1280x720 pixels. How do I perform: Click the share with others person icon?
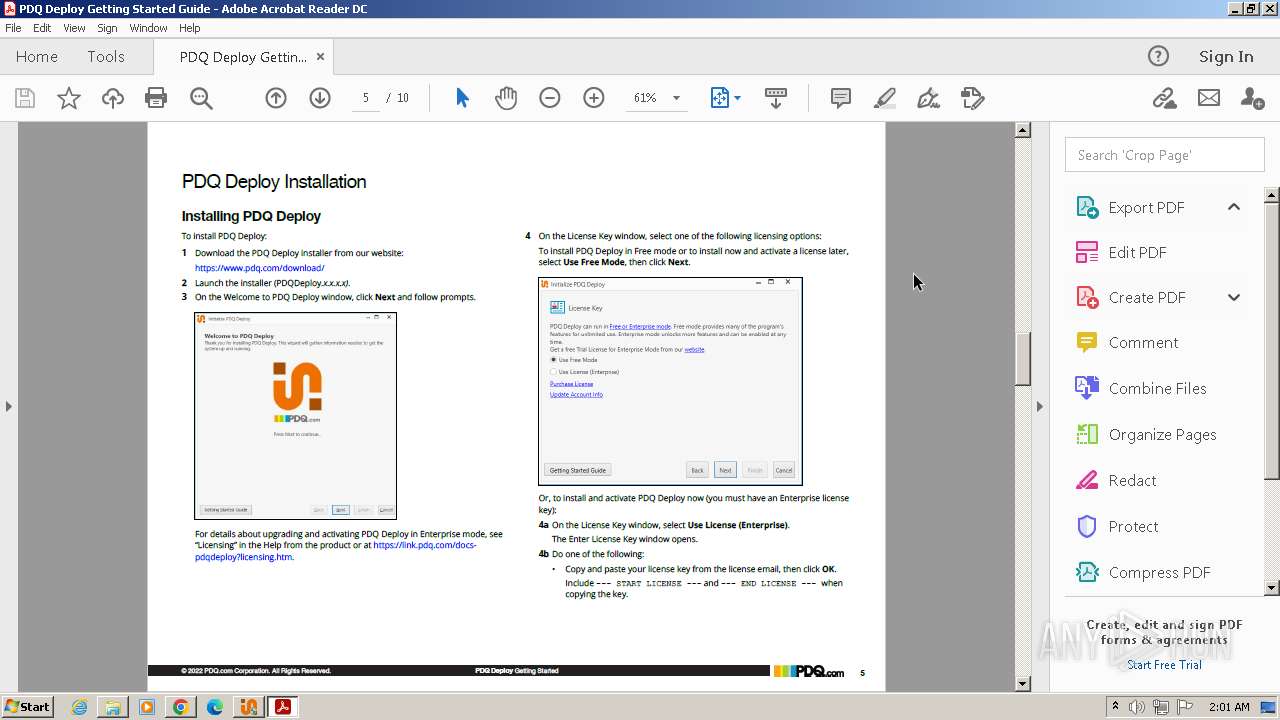[1252, 98]
